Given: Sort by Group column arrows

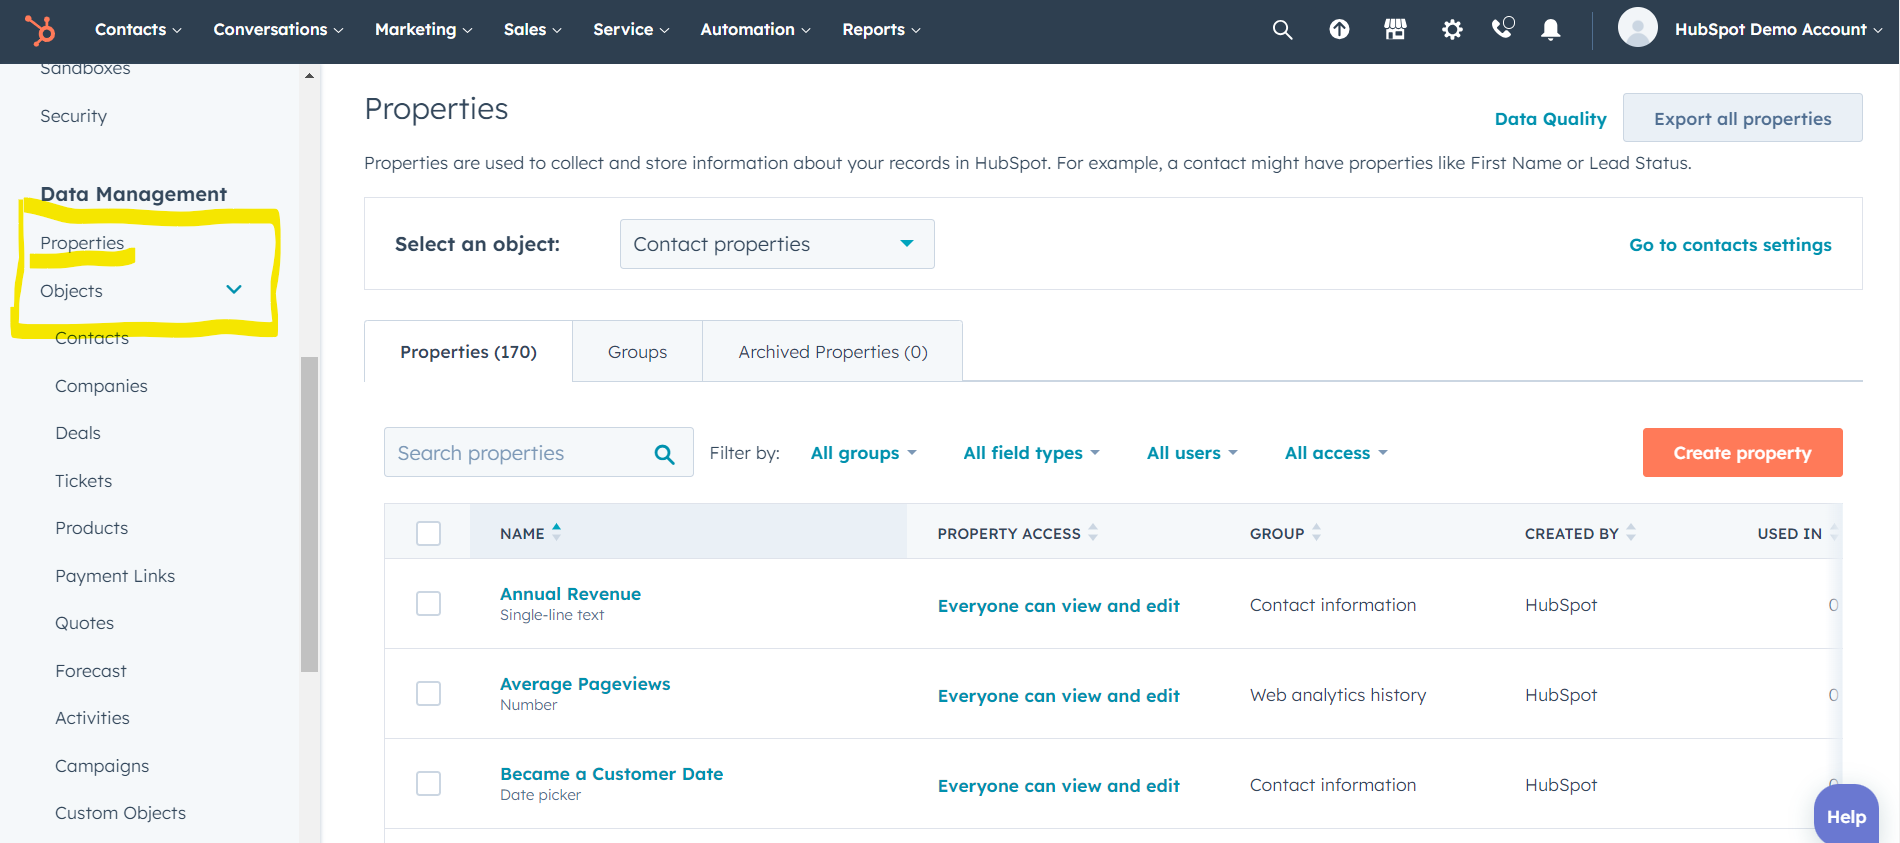Looking at the screenshot, I should [1316, 532].
